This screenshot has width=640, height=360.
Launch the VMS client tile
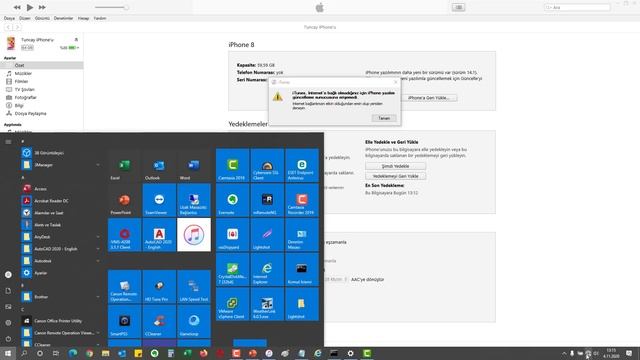124,235
